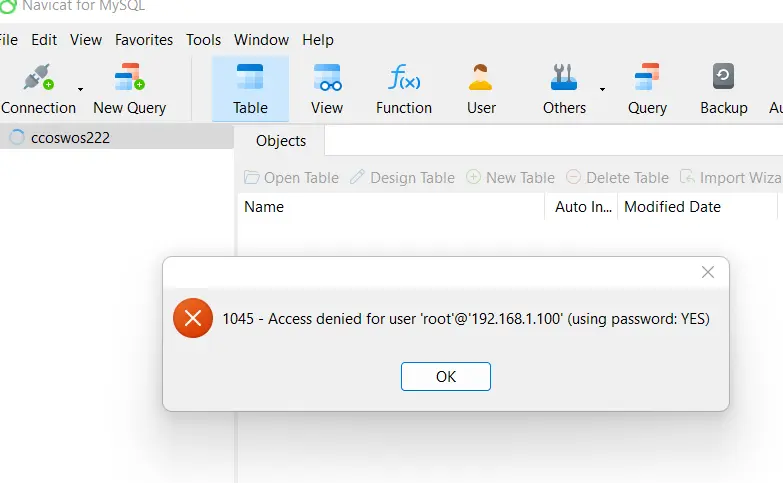The width and height of the screenshot is (783, 483).
Task: Switch to the Objects tab
Action: (281, 141)
